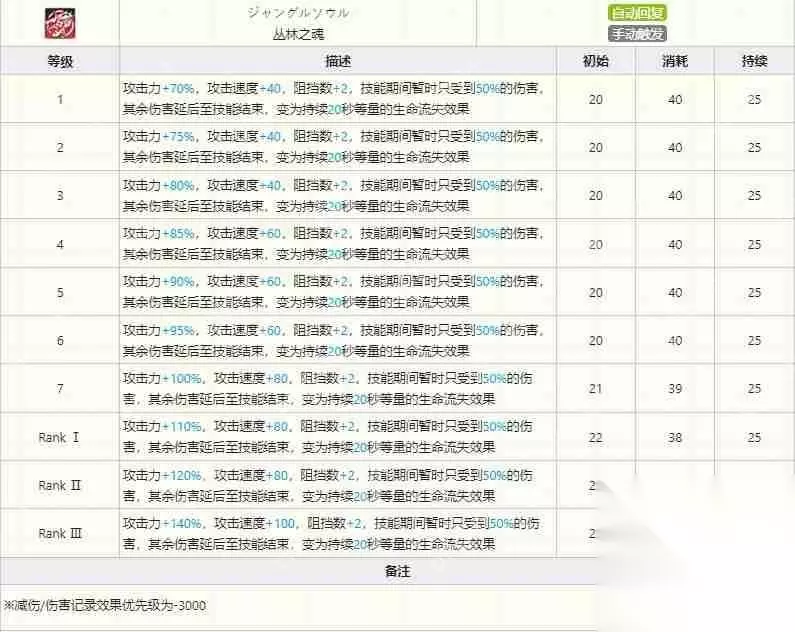
Task: Click level cell 4
Action: tap(60, 244)
